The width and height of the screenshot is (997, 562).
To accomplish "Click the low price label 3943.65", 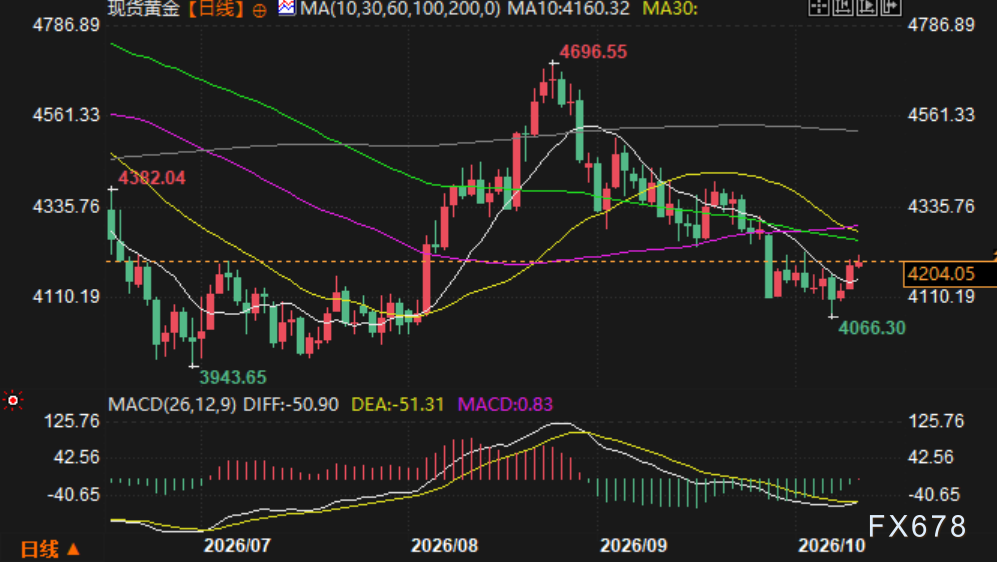I will click(233, 378).
